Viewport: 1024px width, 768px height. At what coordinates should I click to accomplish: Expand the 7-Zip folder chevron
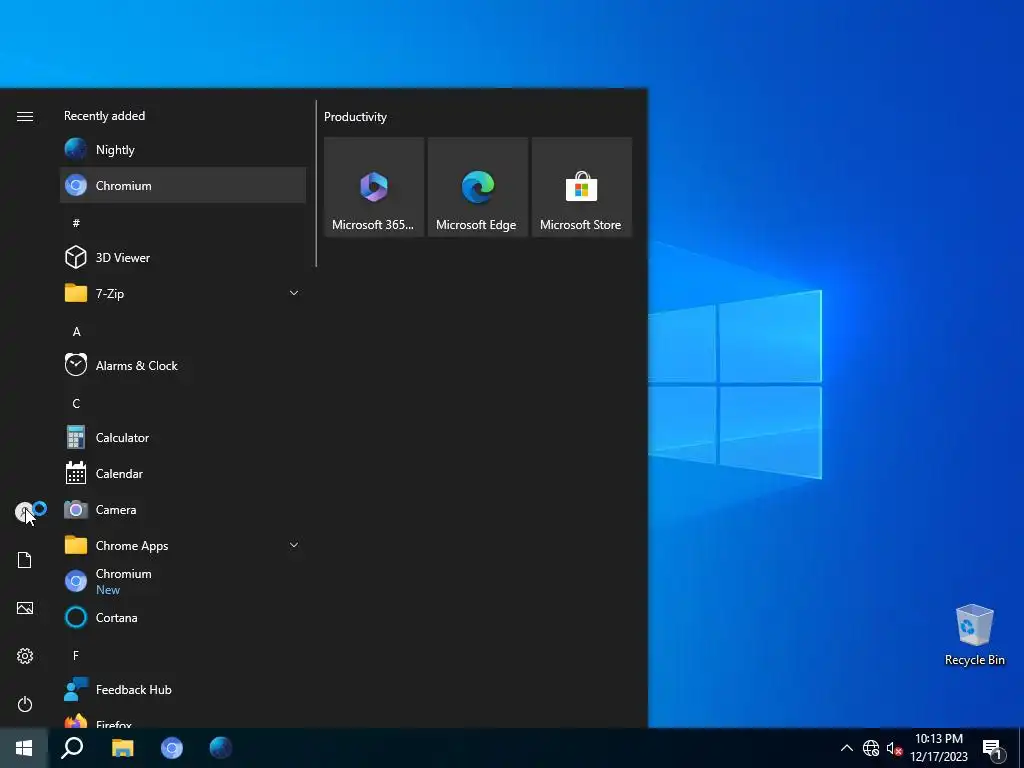(294, 293)
